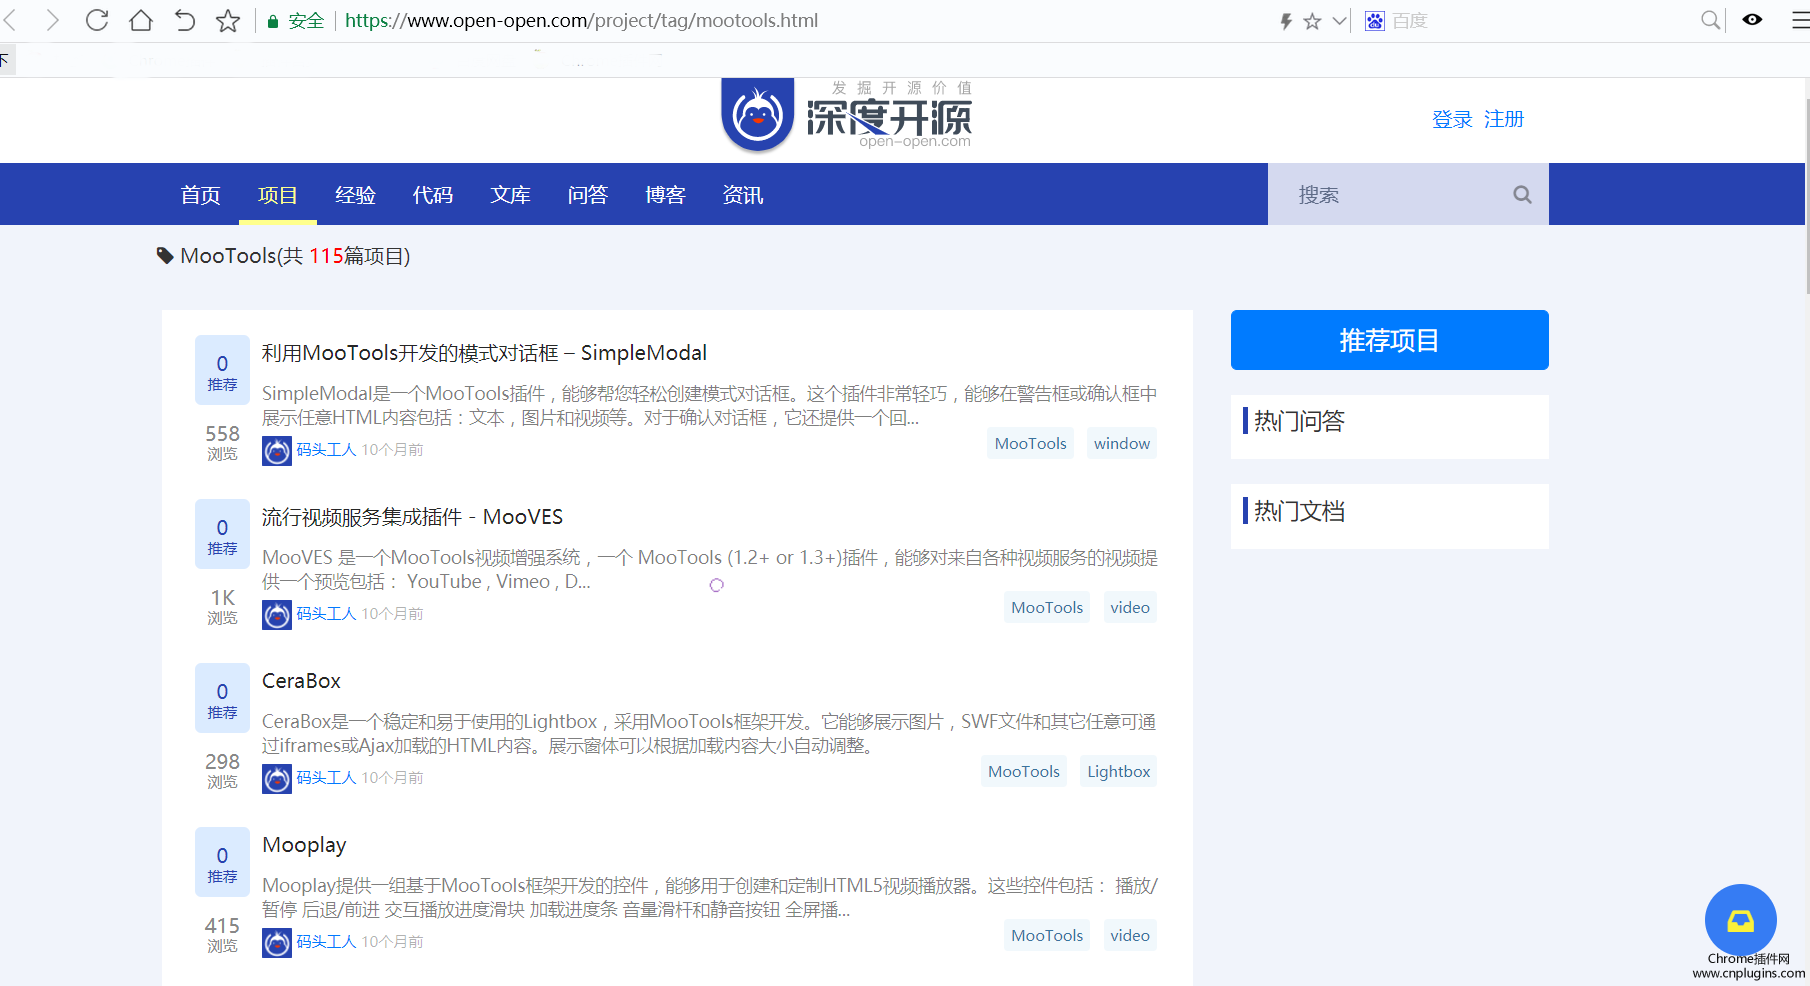Toggle the eye icon in the browser toolbar
The width and height of the screenshot is (1810, 986).
point(1752,19)
